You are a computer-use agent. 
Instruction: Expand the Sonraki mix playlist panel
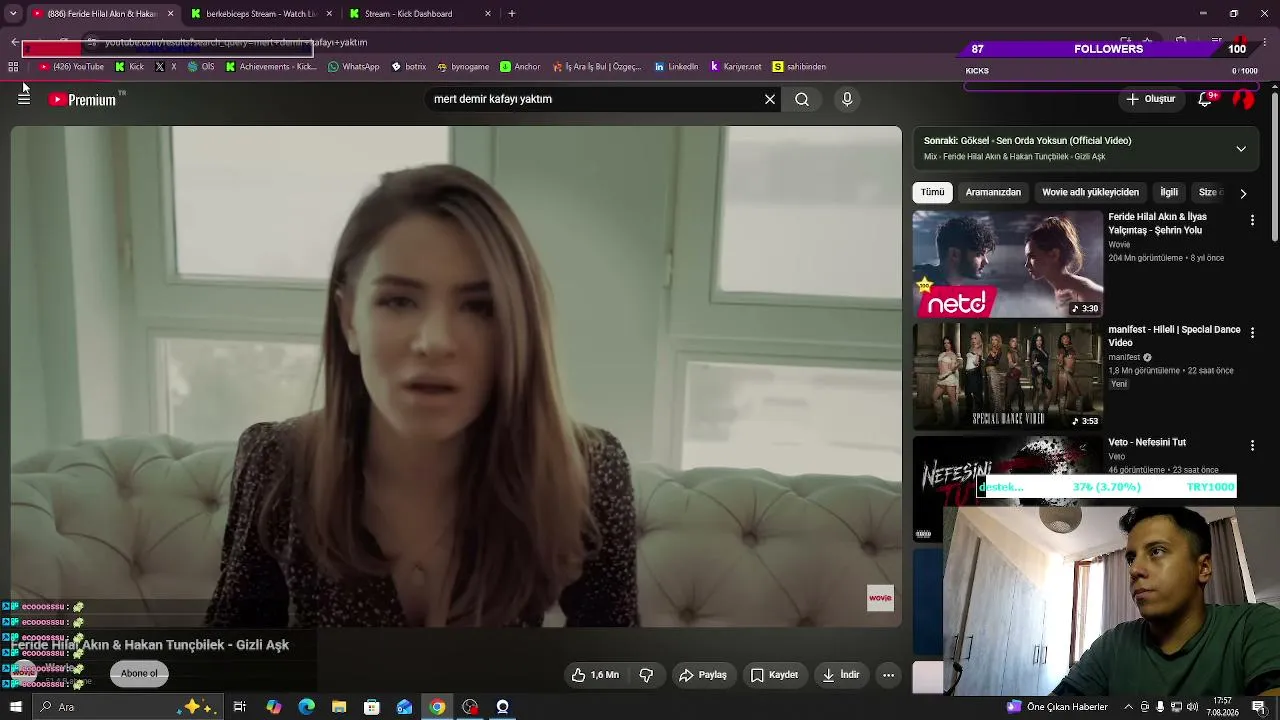tap(1241, 149)
